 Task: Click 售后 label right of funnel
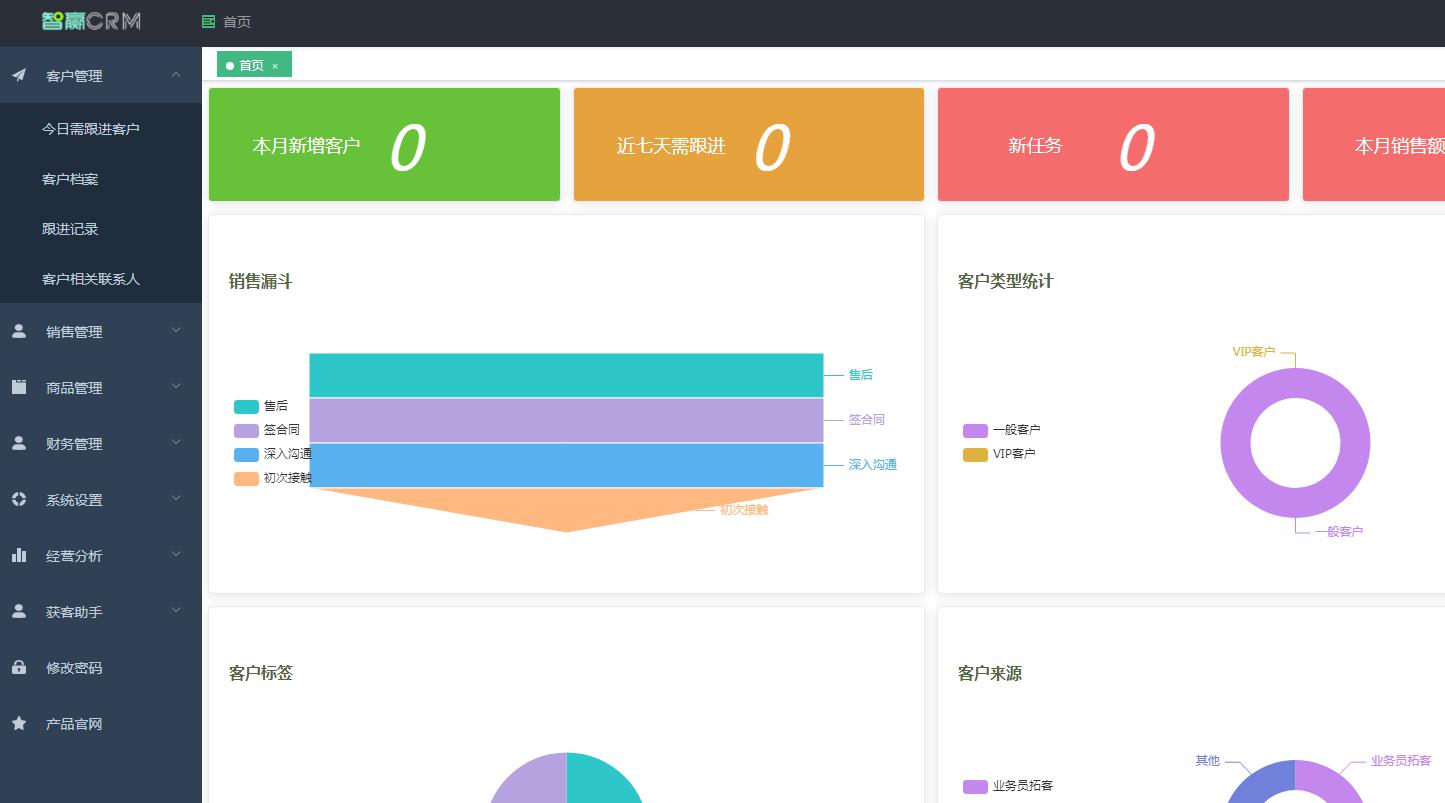point(861,375)
